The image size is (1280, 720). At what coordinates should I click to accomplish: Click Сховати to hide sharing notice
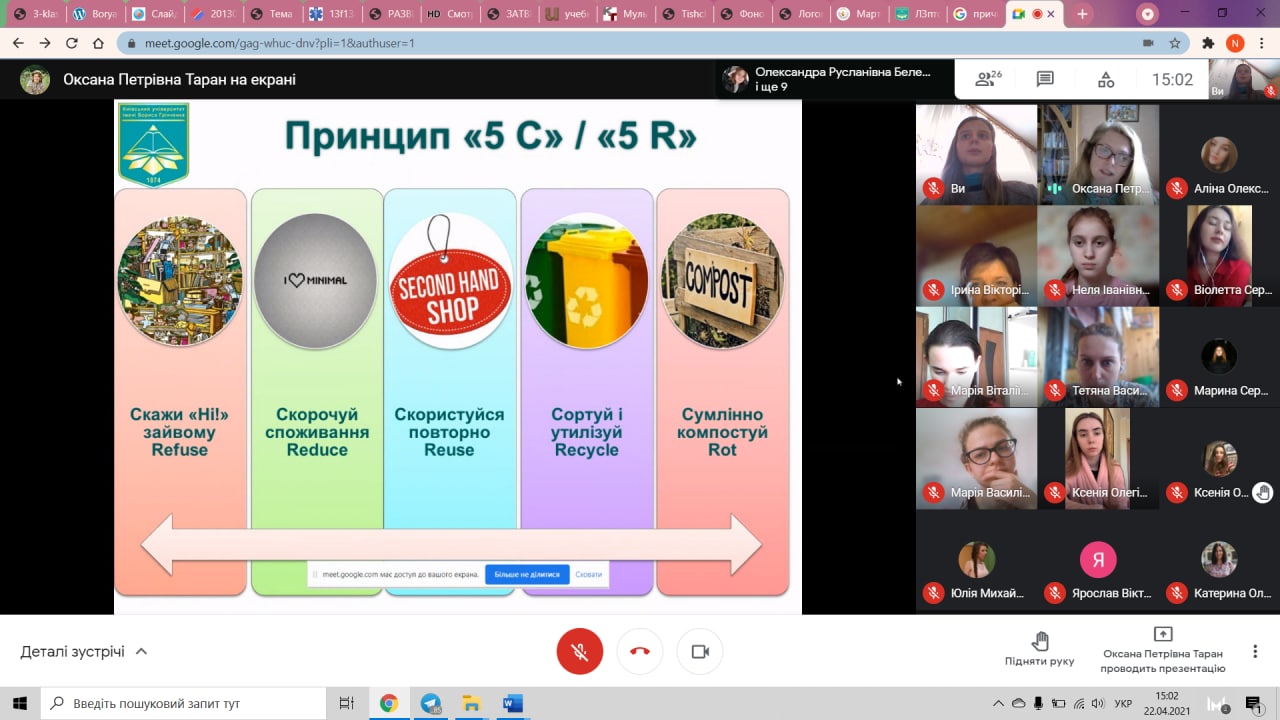click(588, 574)
